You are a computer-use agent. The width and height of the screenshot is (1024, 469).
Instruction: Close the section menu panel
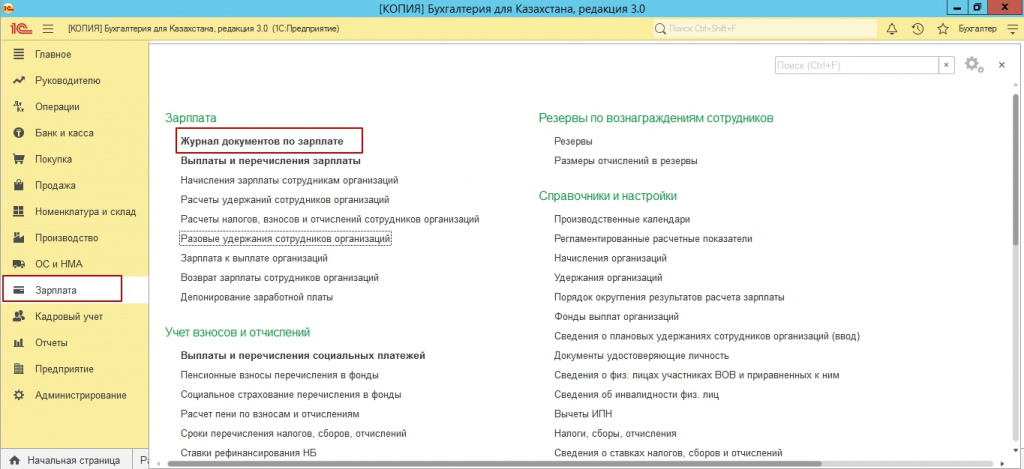click(x=1002, y=65)
